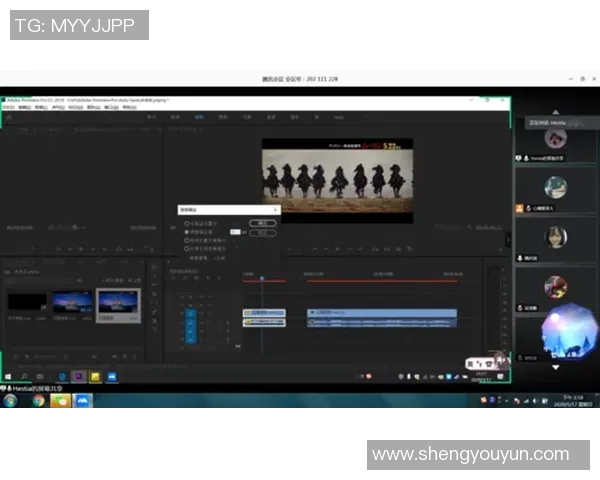The image size is (600, 480).
Task: Open the Clip menu in Premiere Pro
Action: (x=41, y=107)
